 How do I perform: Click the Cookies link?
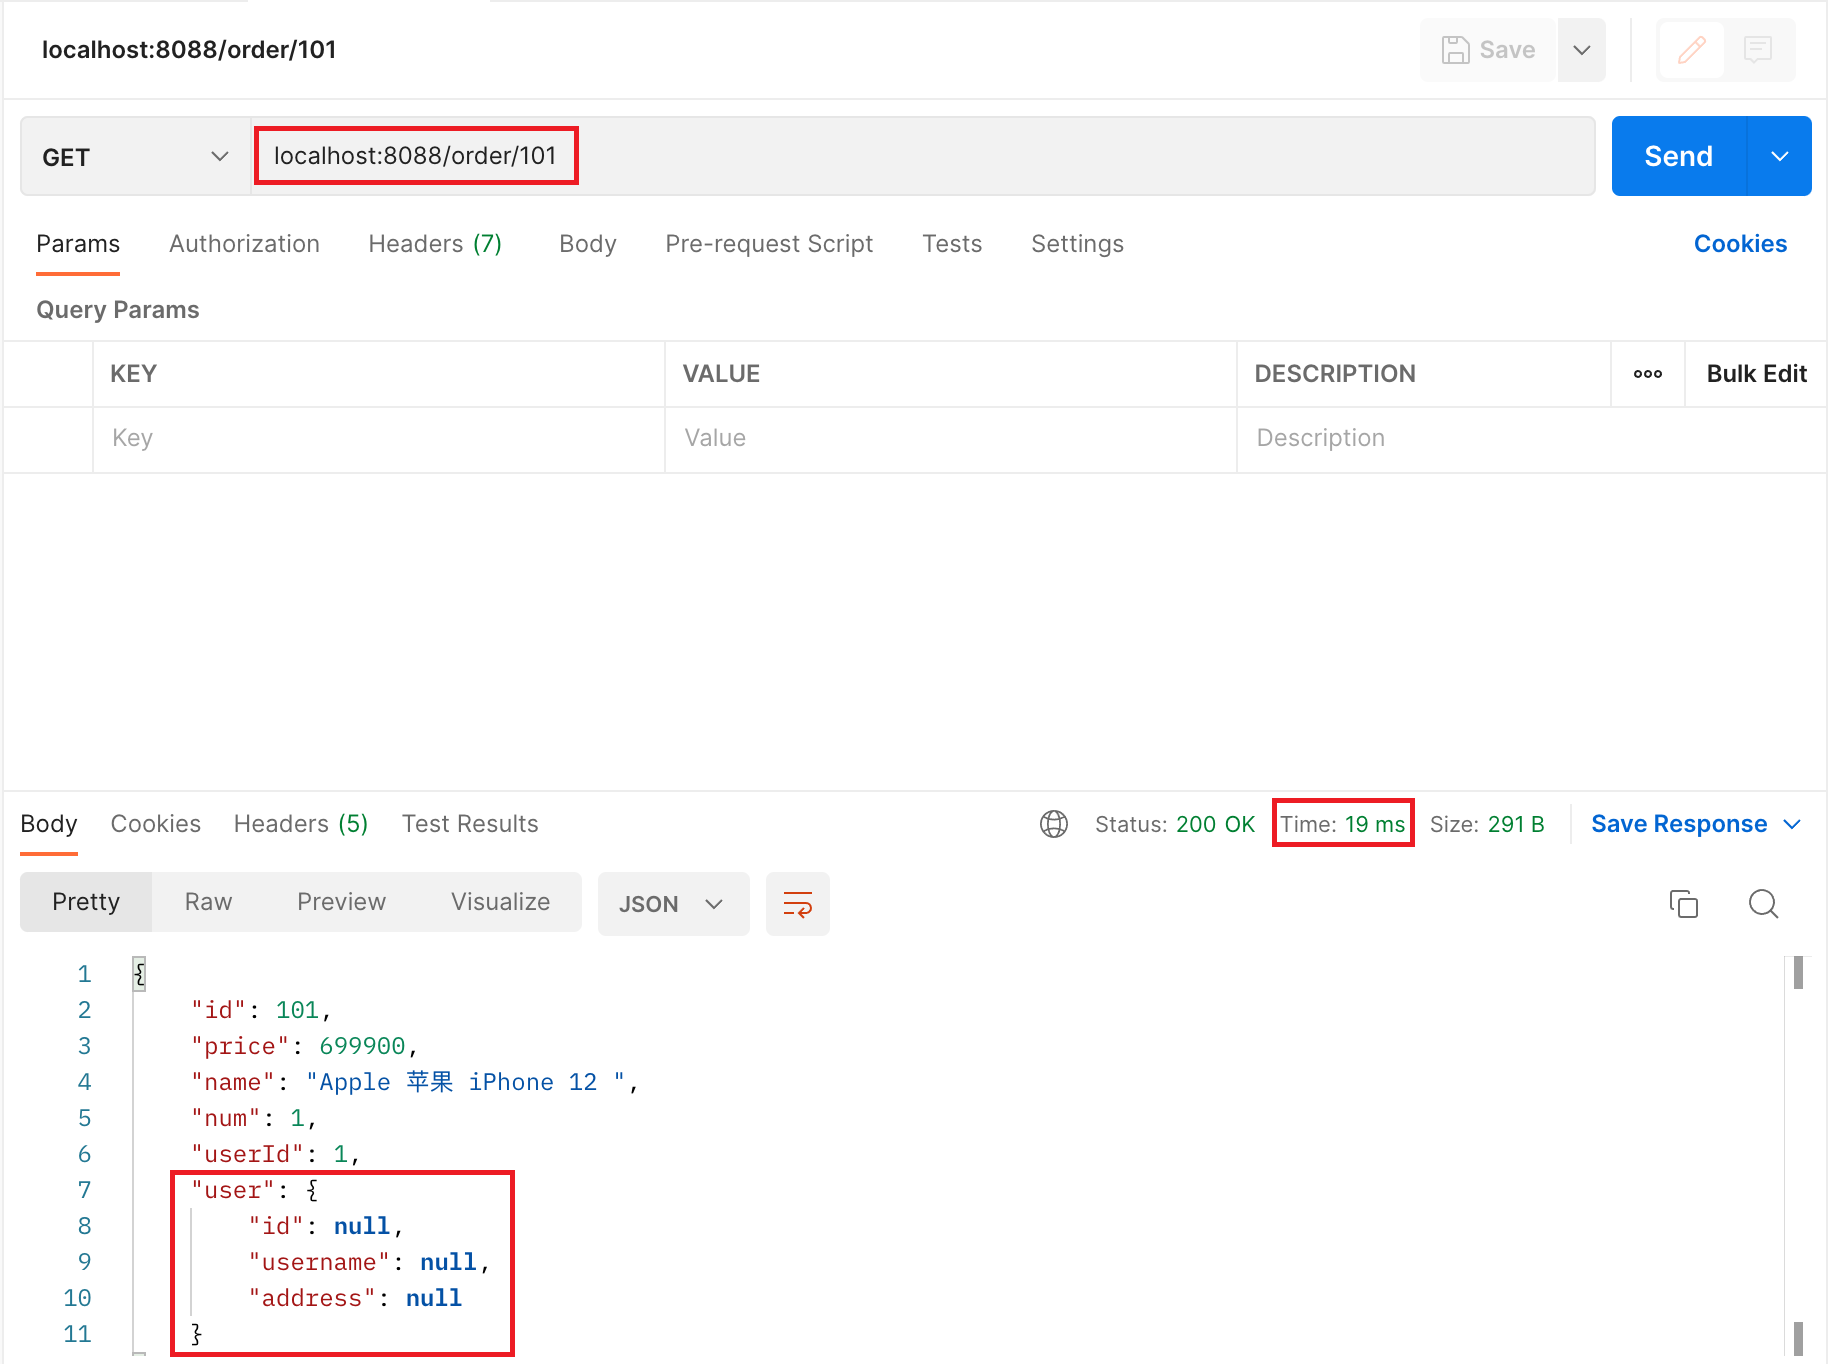(x=1740, y=244)
